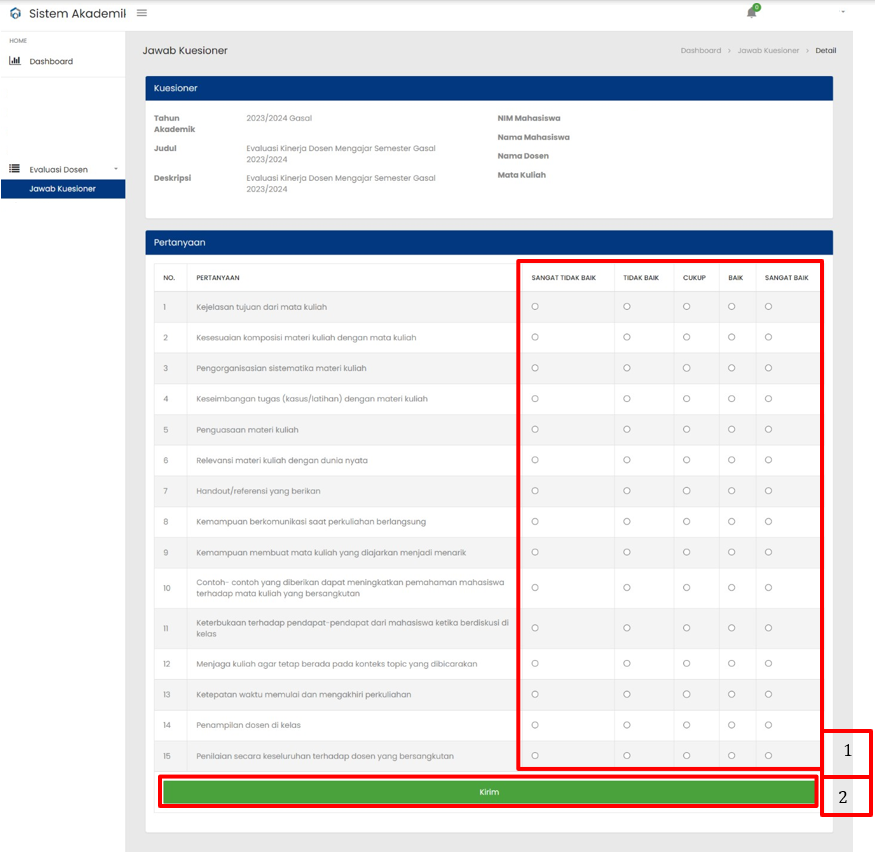Click the Evaluasi Dosen list icon
The width and height of the screenshot is (875, 852).
[15, 169]
